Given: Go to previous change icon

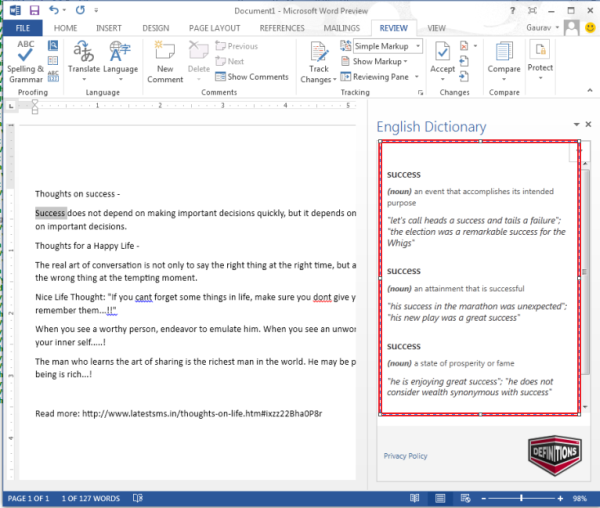Looking at the screenshot, I should [x=464, y=61].
